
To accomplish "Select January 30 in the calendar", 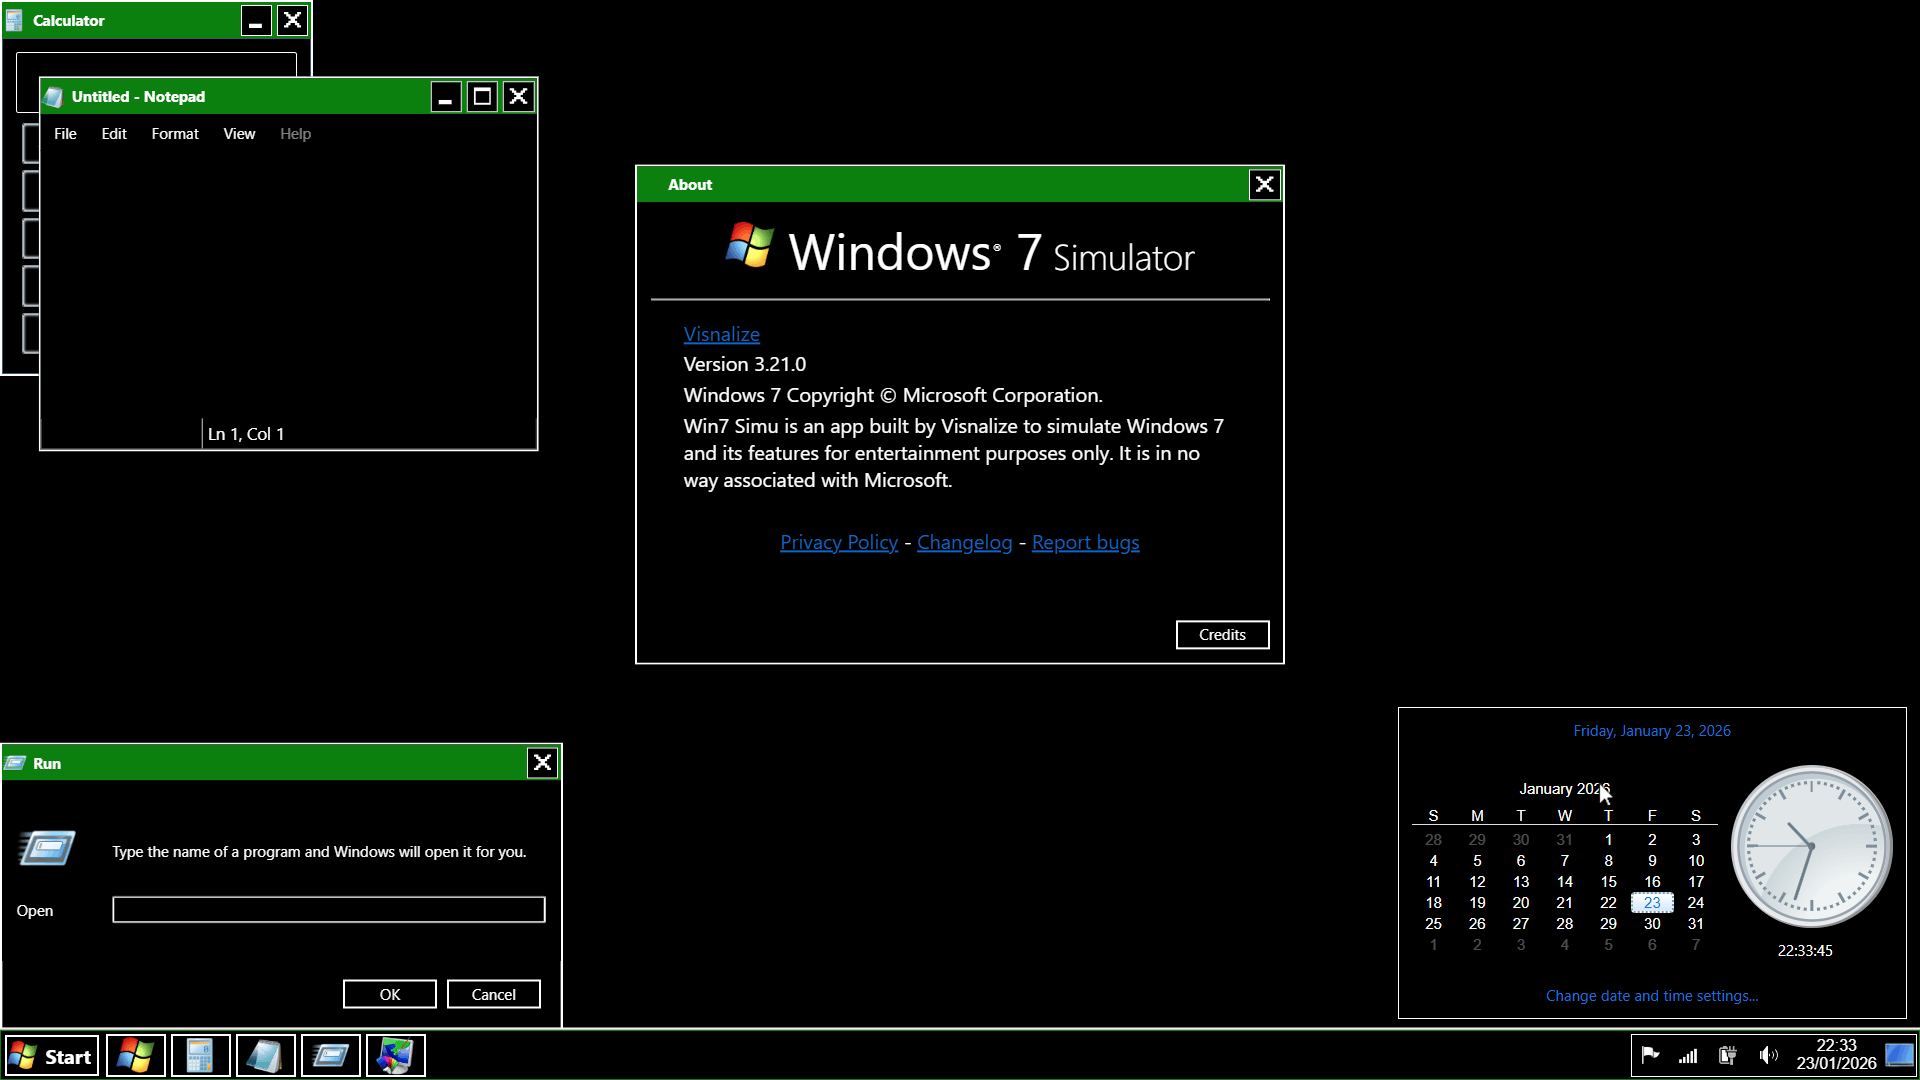I will [1652, 924].
